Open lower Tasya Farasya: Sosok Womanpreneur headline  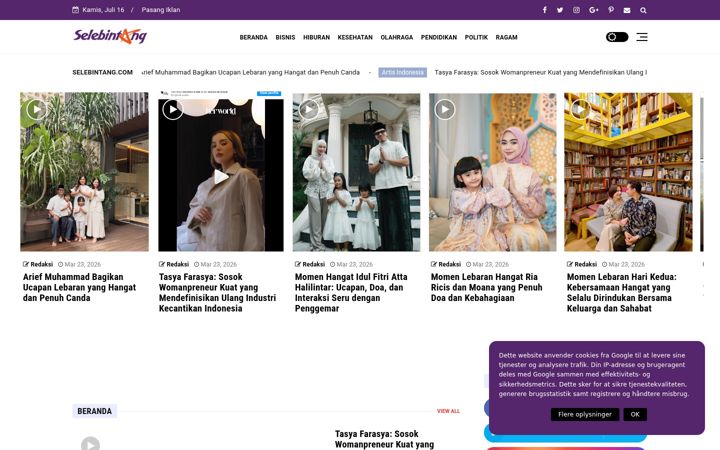point(384,439)
